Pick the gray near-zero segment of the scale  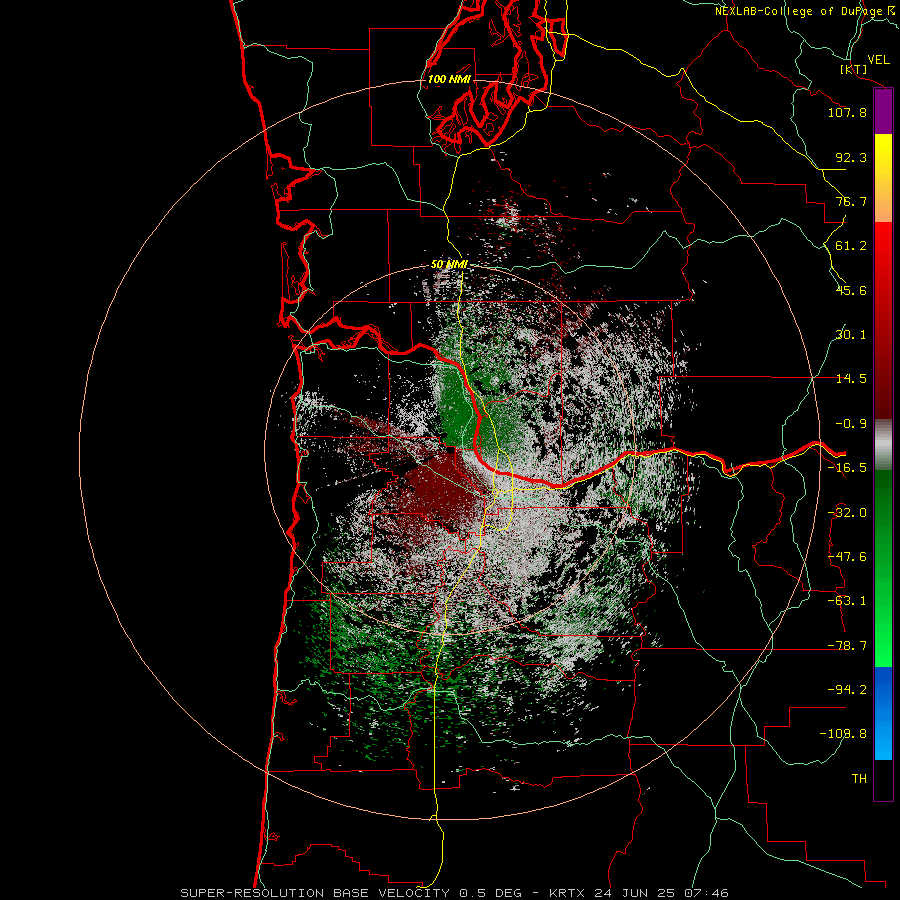coord(883,445)
